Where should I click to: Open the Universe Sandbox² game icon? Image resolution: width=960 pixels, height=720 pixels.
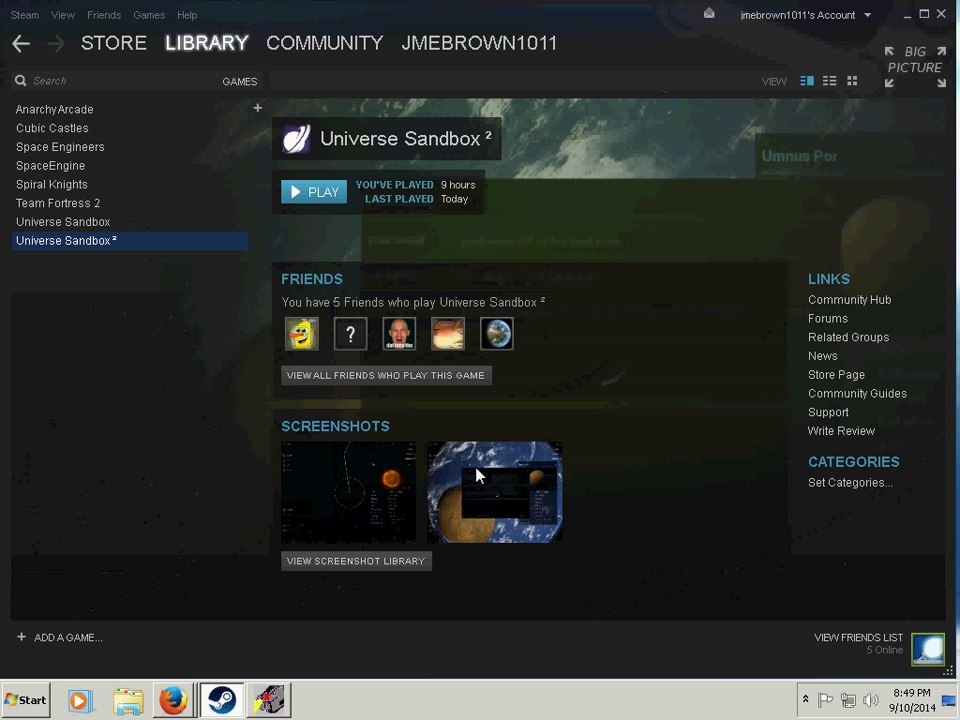[x=296, y=138]
